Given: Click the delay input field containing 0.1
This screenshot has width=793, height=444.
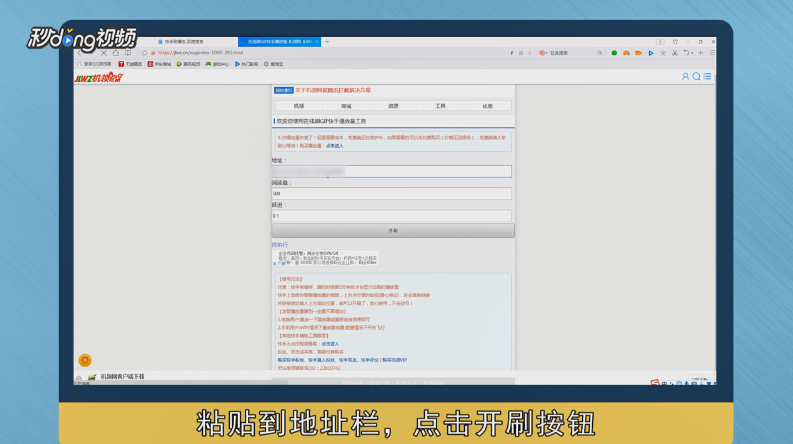Looking at the screenshot, I should [x=391, y=216].
